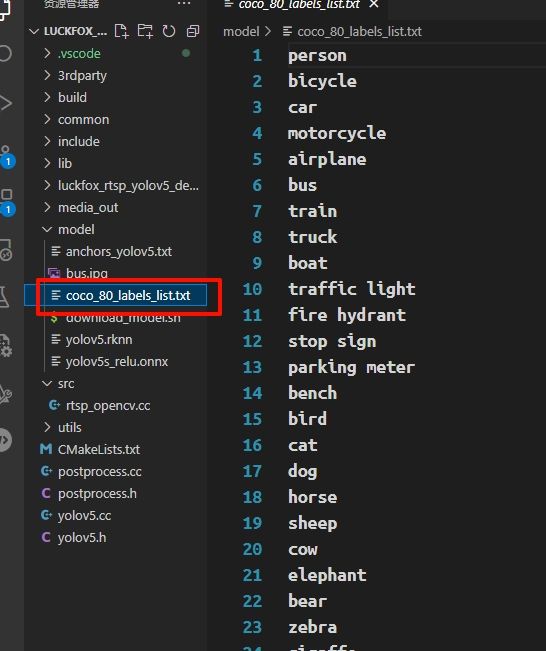Close the coco_80_labels_list.txt tab
546x651 pixels.
click(x=374, y=4)
